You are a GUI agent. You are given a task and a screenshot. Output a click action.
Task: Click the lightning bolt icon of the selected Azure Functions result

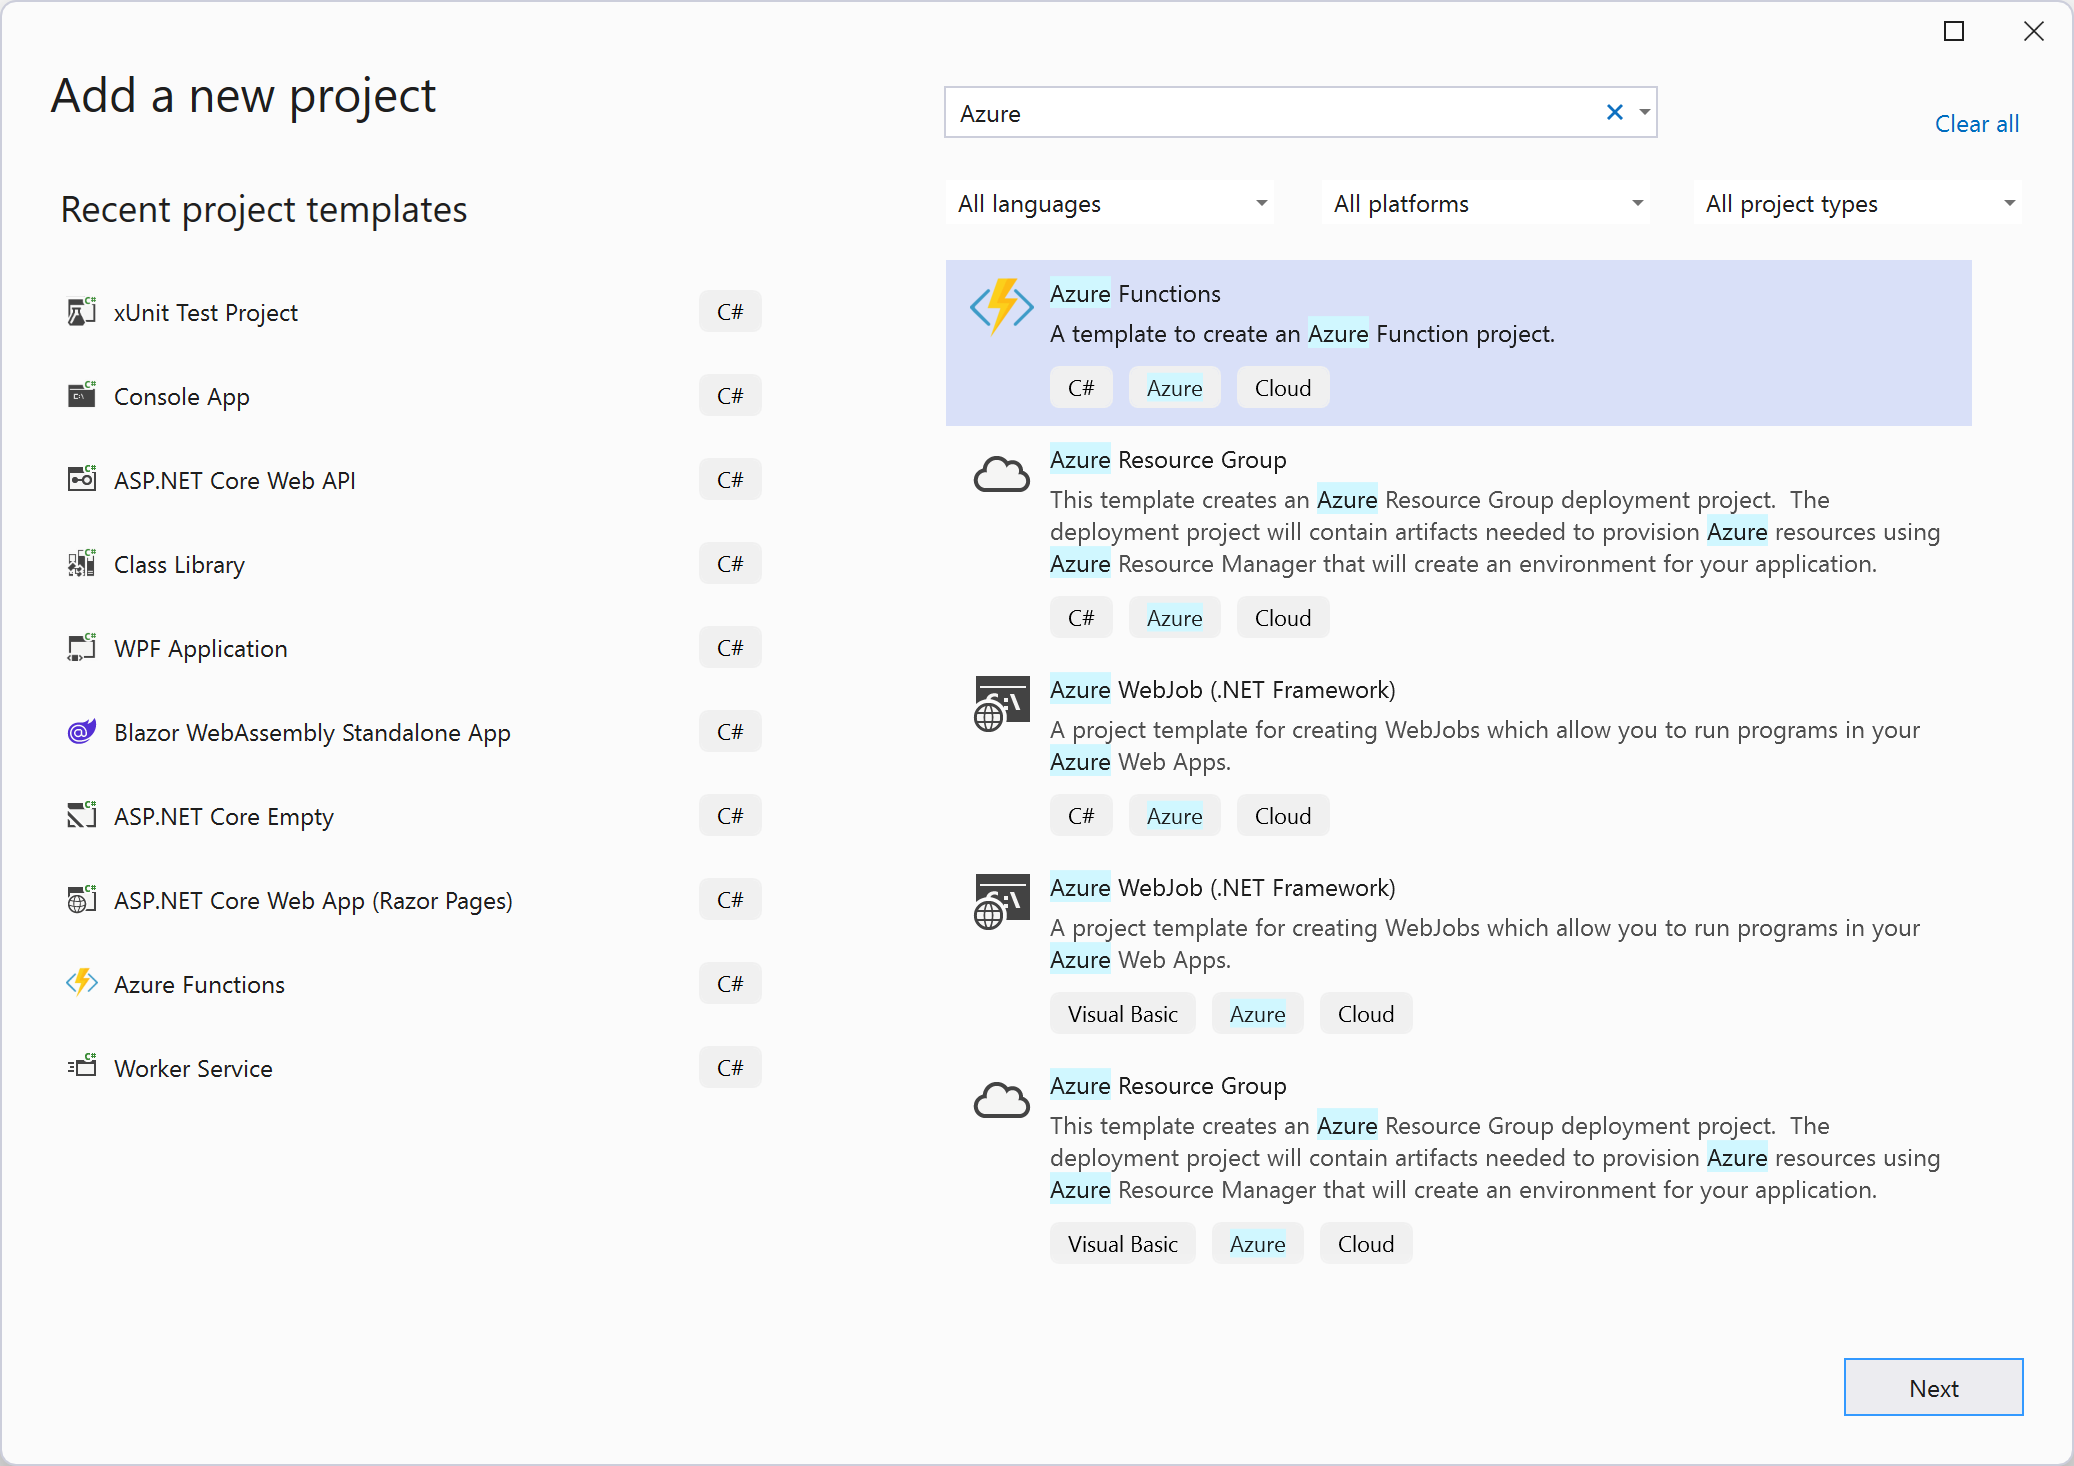[1001, 307]
